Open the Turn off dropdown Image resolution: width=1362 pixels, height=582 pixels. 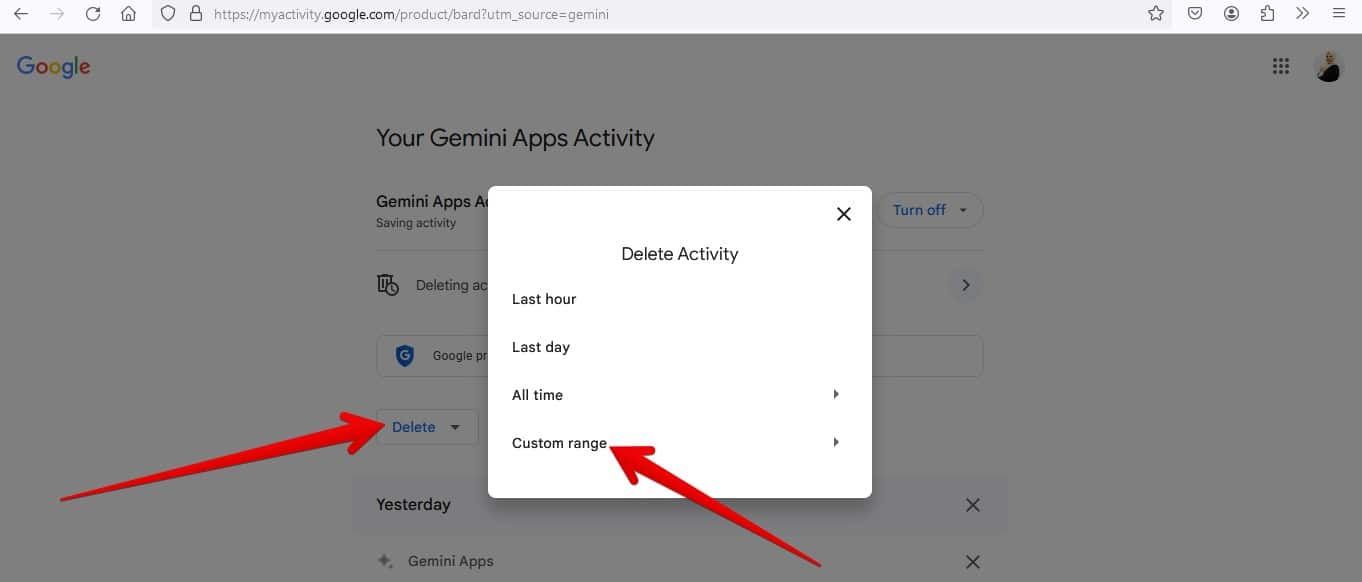tap(931, 210)
